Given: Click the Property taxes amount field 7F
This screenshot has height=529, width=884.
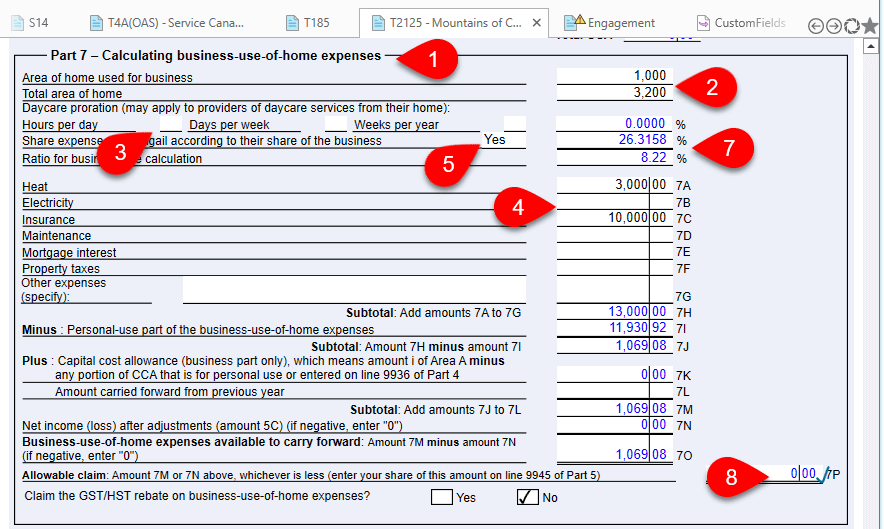Looking at the screenshot, I should (x=615, y=268).
